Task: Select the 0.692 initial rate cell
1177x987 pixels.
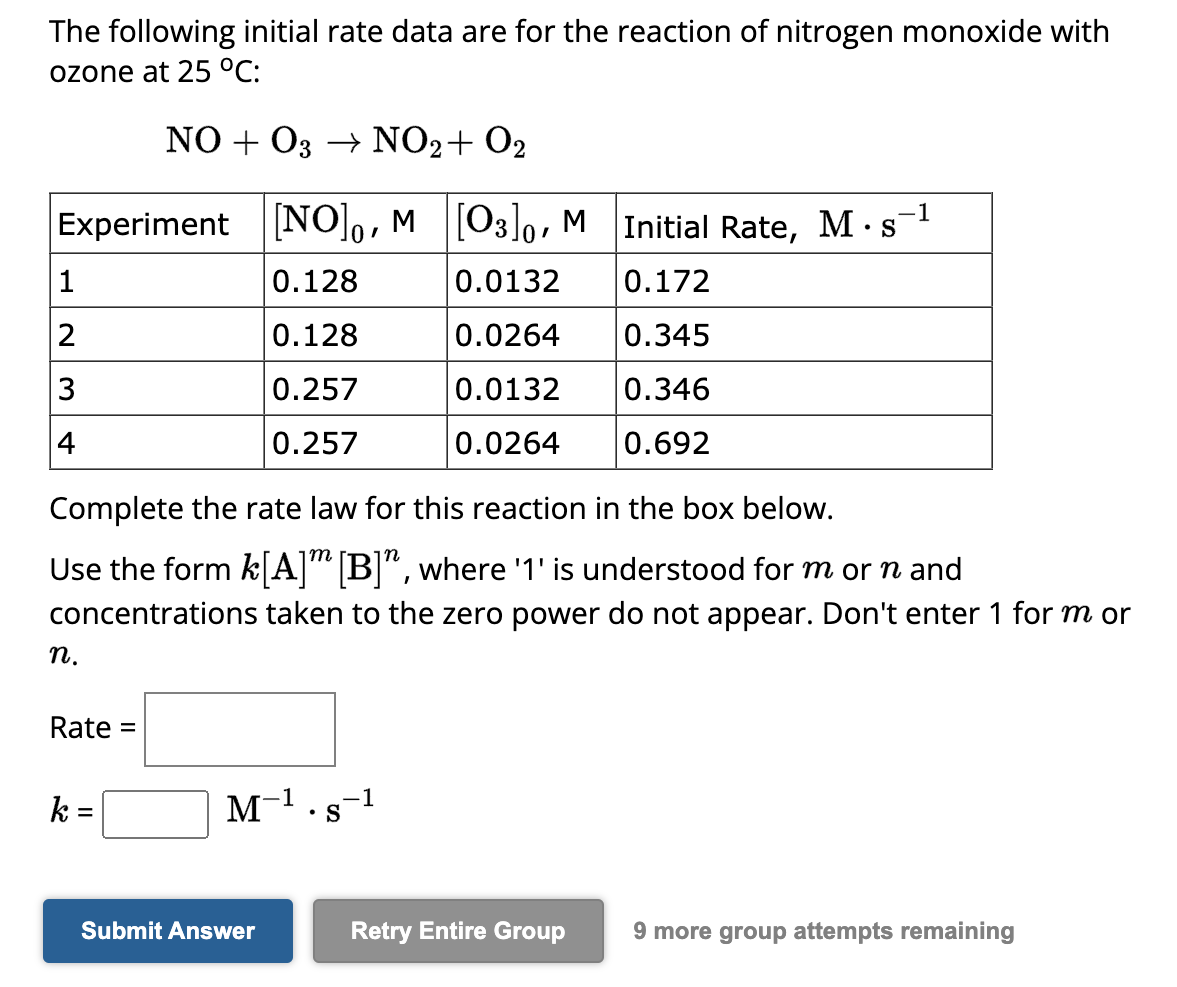Action: (x=663, y=442)
